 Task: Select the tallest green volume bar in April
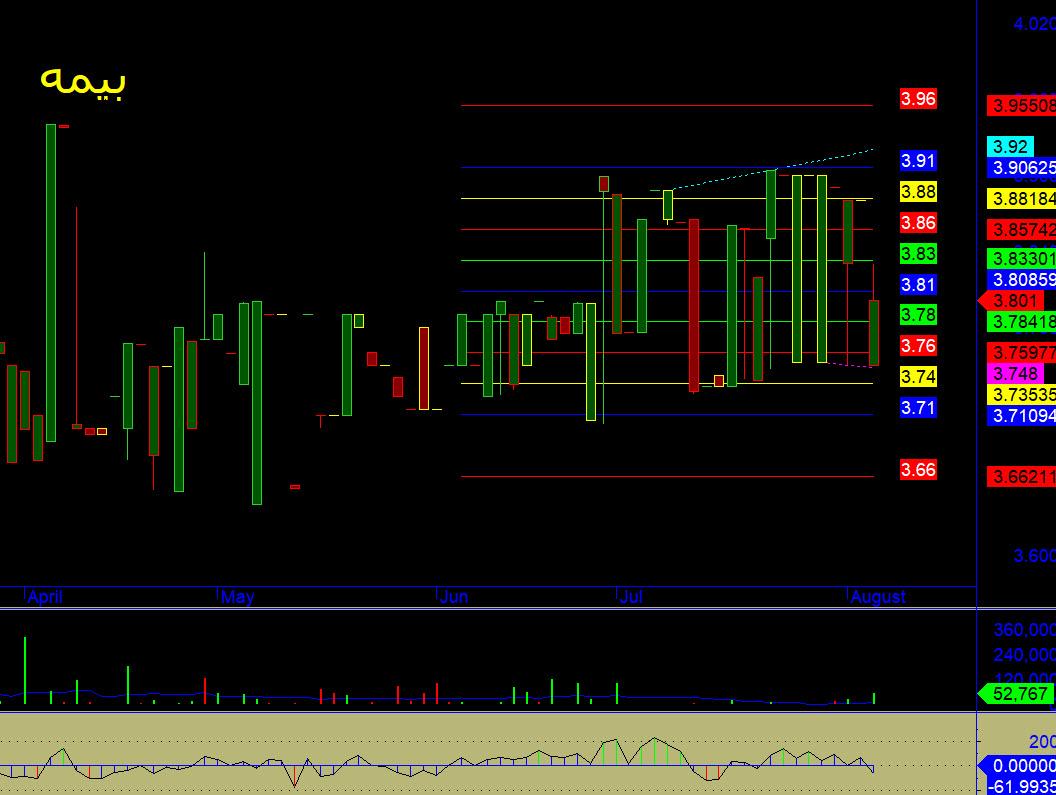click(25, 670)
